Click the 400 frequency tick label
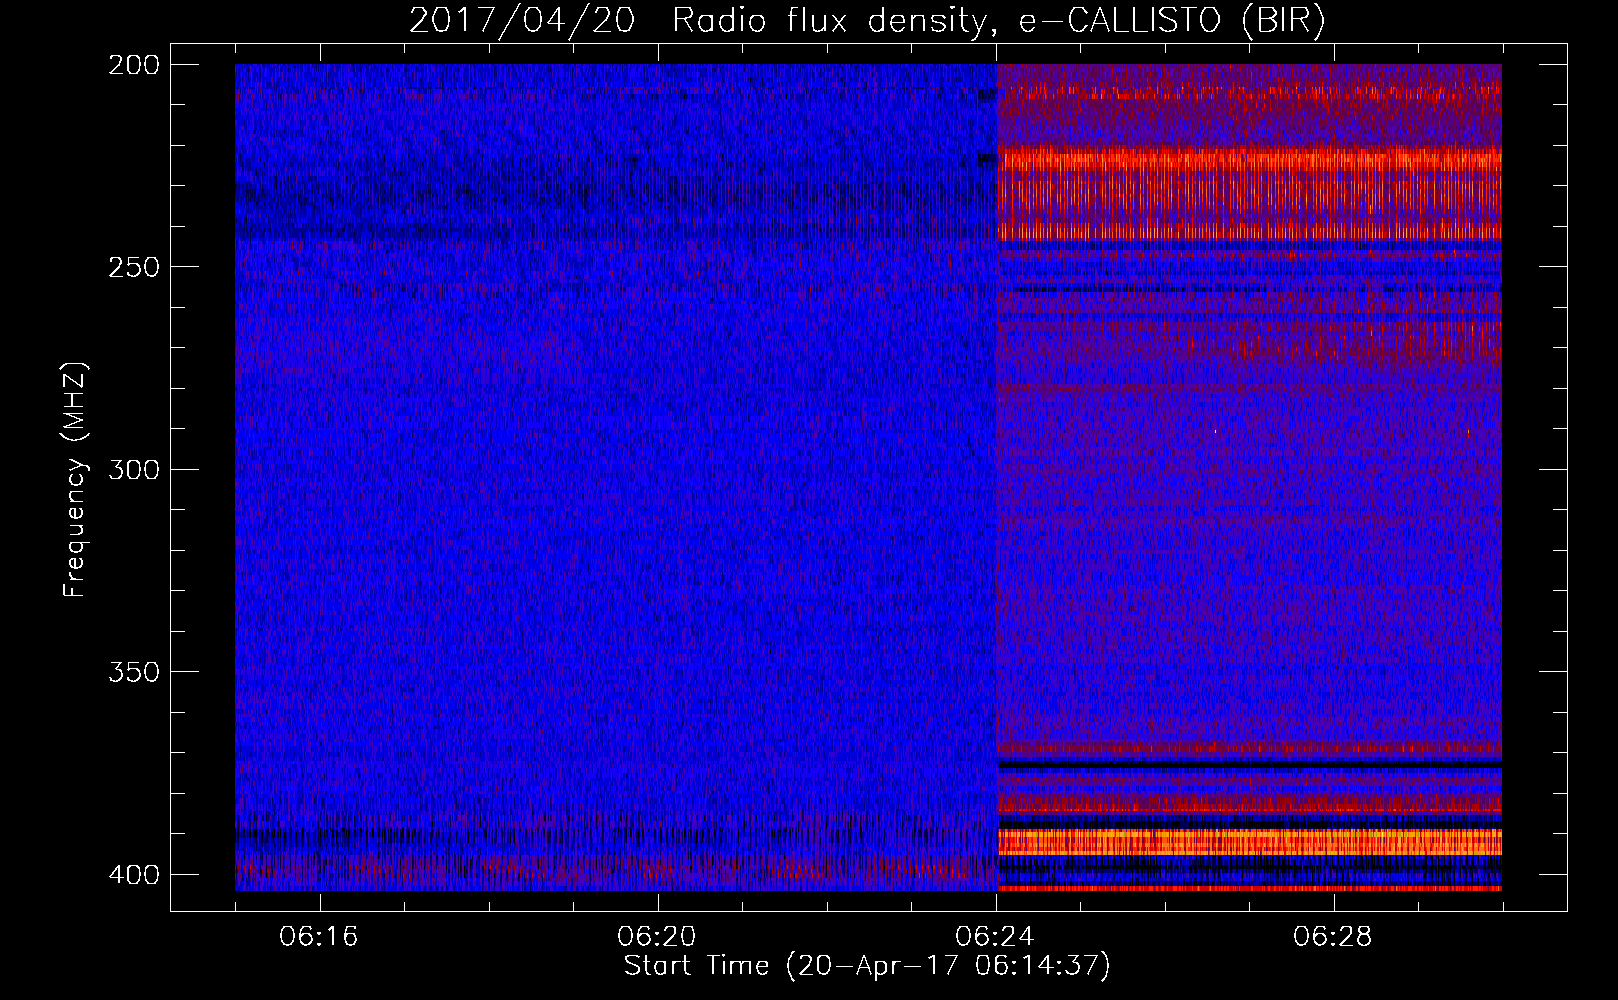The height and width of the screenshot is (1000, 1618). coord(134,875)
